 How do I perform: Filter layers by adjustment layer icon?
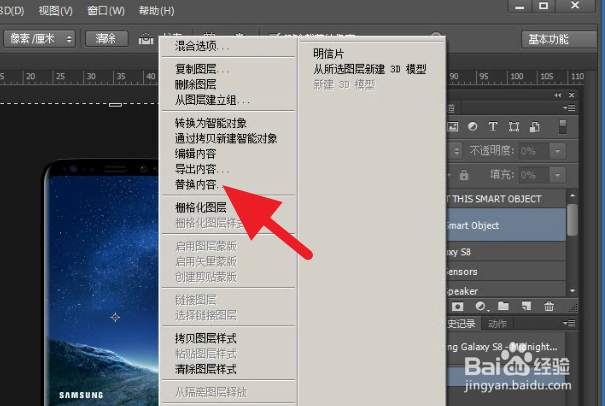click(x=472, y=127)
